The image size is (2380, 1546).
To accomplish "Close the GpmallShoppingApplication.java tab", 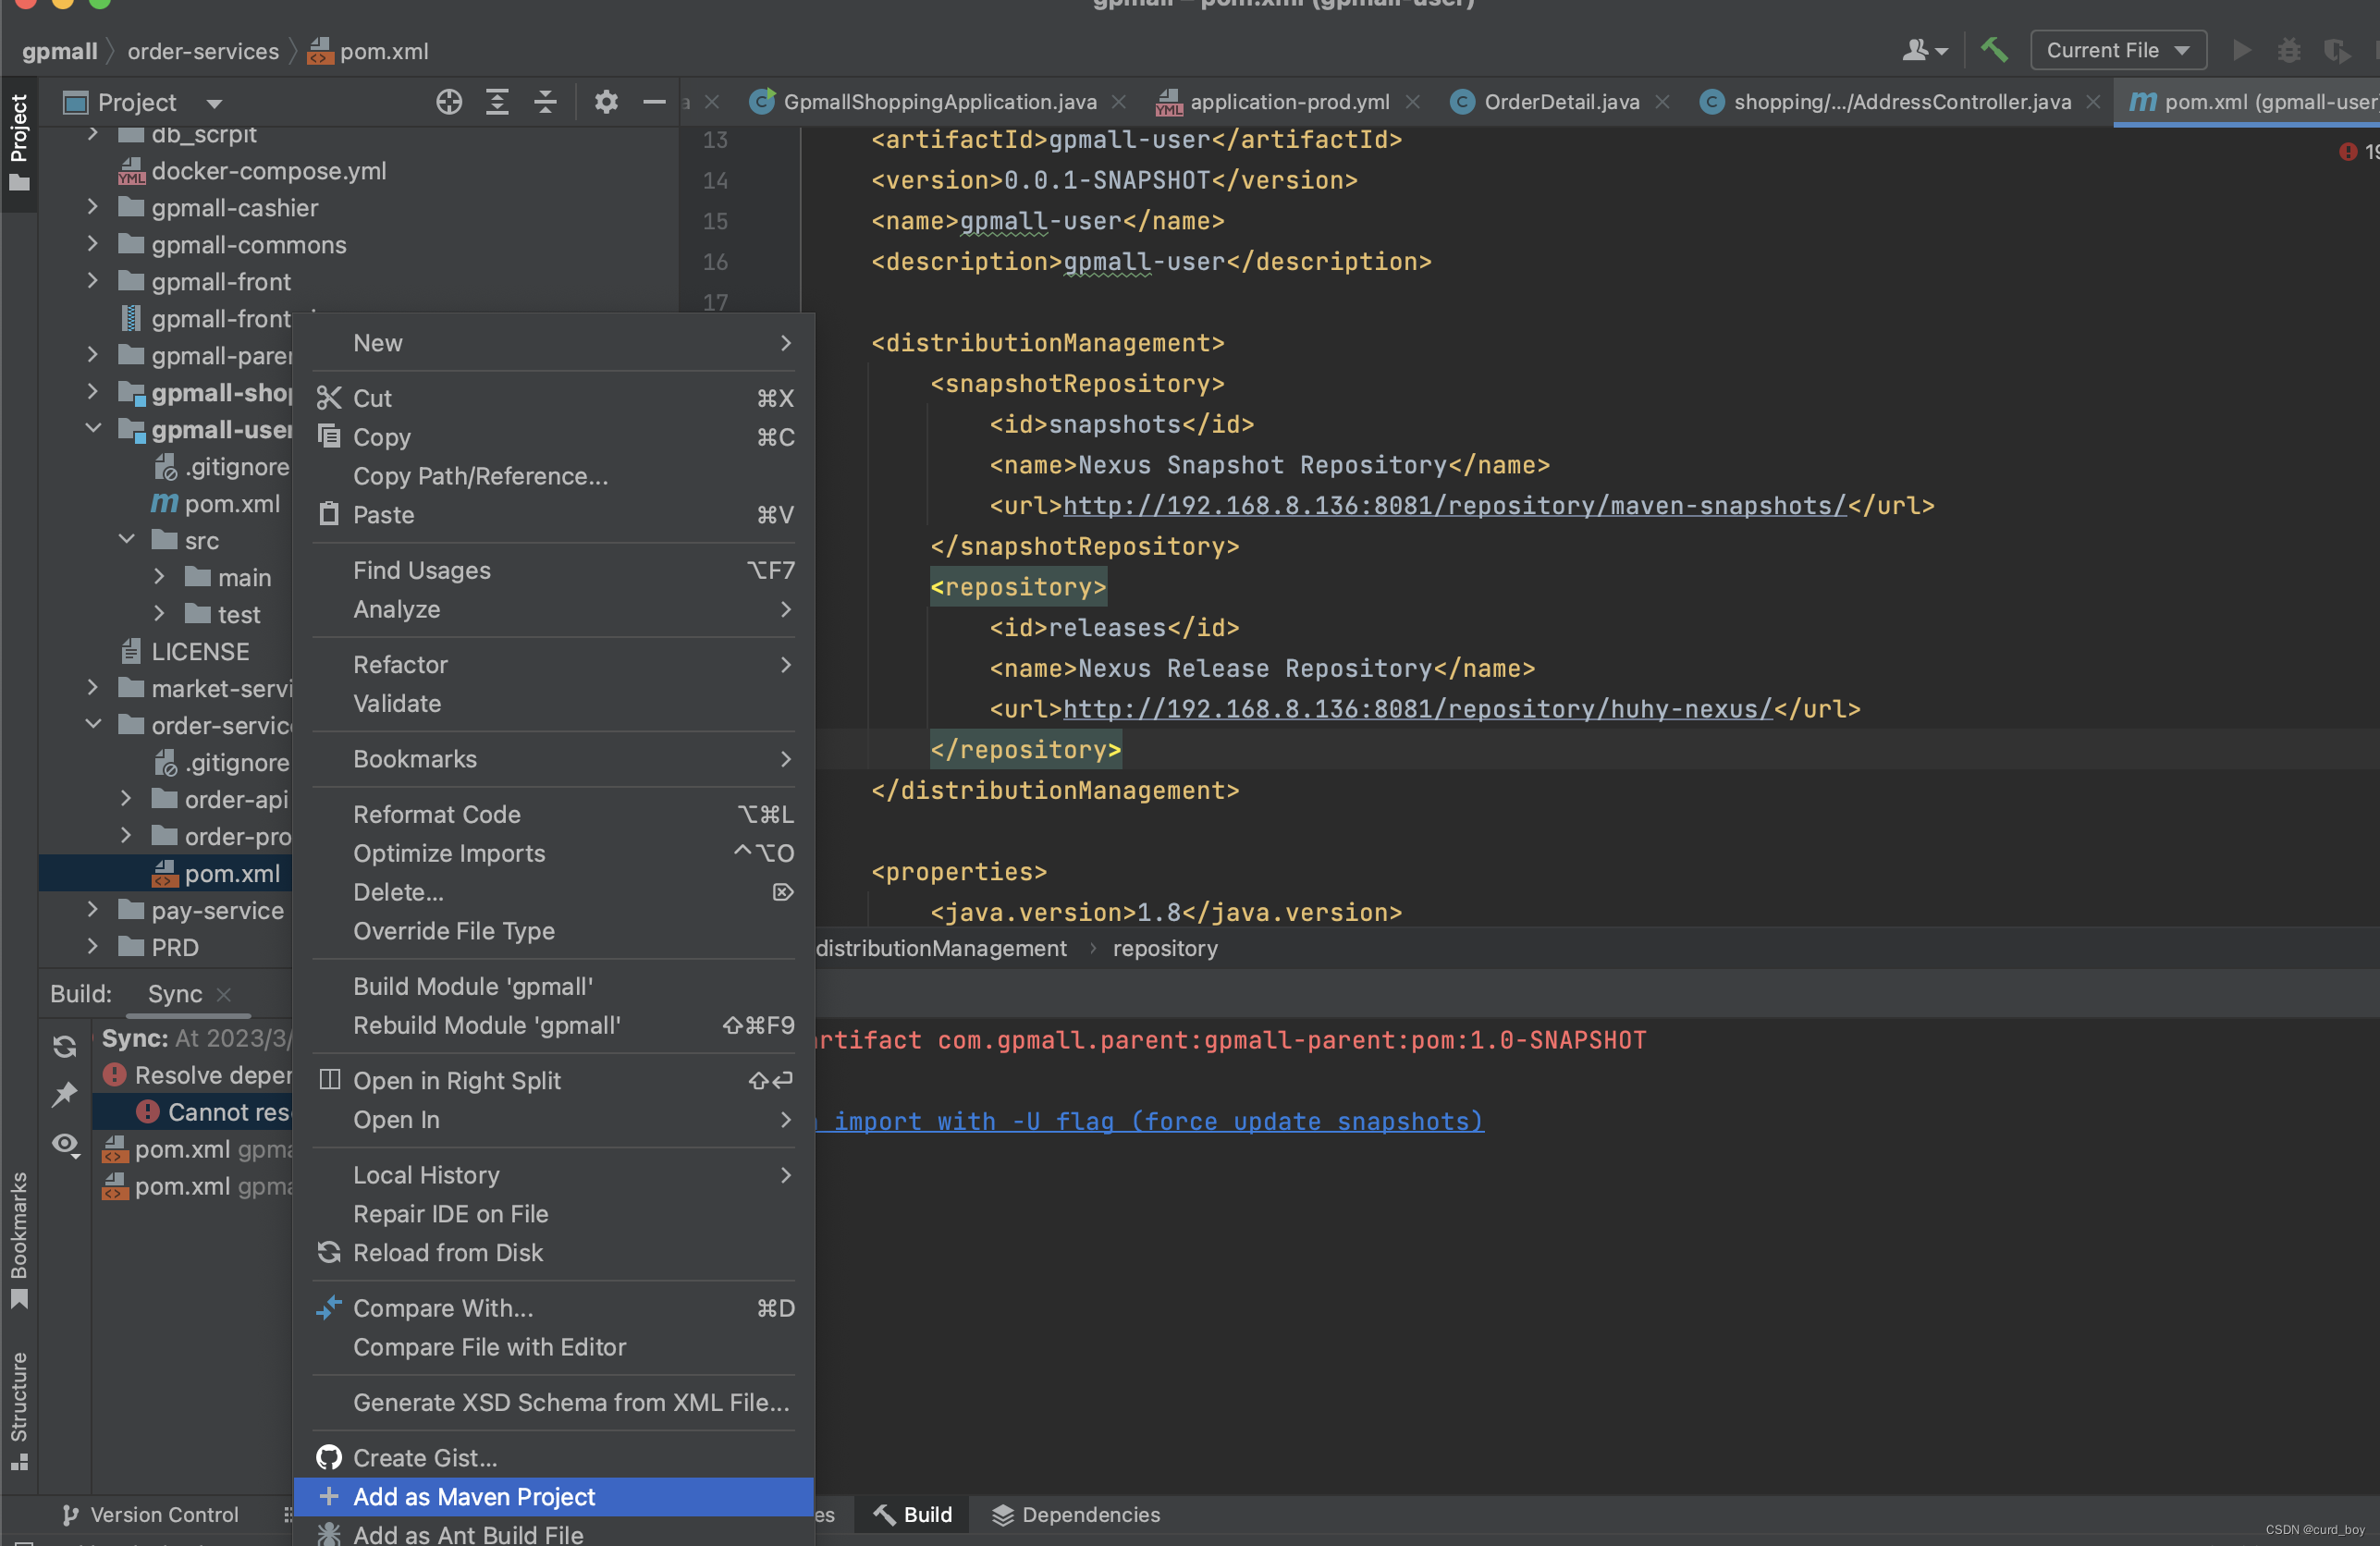I will tap(1119, 102).
